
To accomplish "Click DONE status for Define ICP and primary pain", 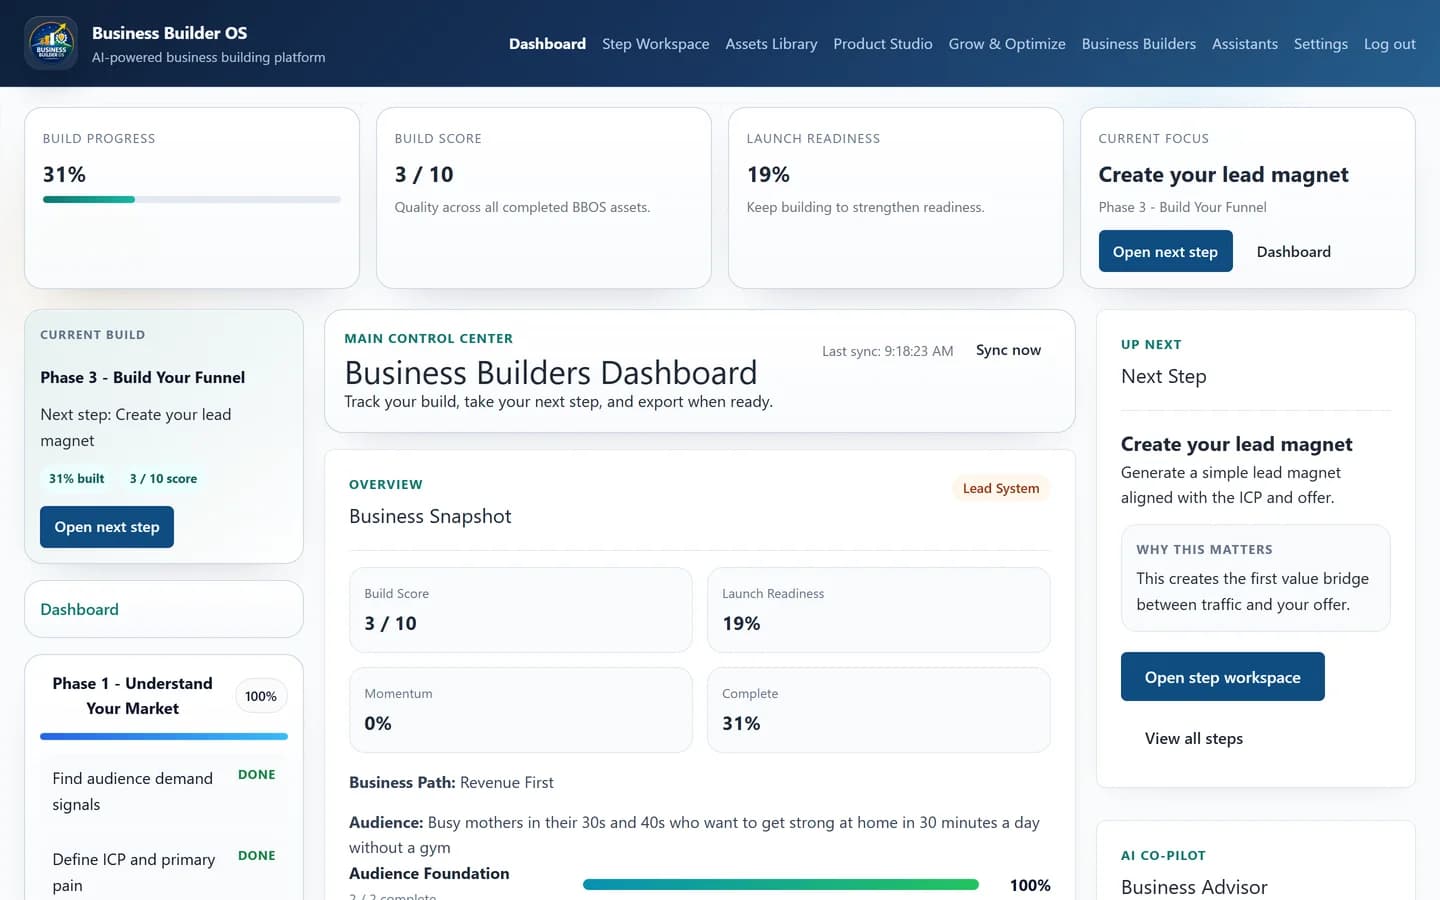I will point(256,856).
